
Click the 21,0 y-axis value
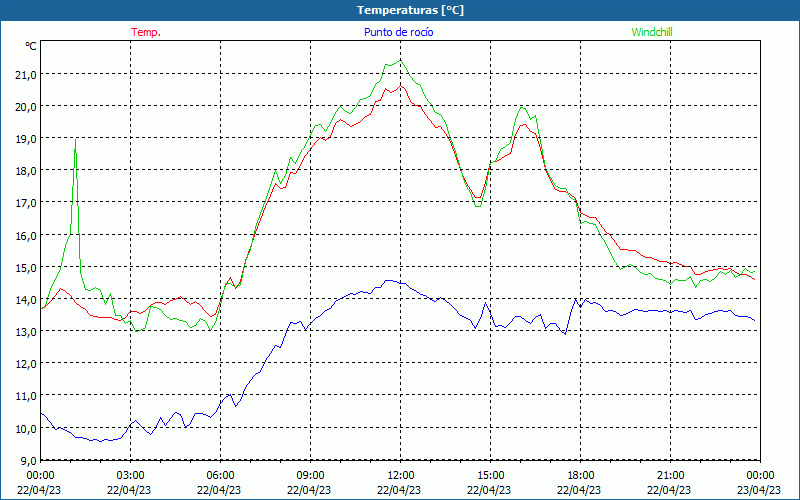tap(26, 74)
